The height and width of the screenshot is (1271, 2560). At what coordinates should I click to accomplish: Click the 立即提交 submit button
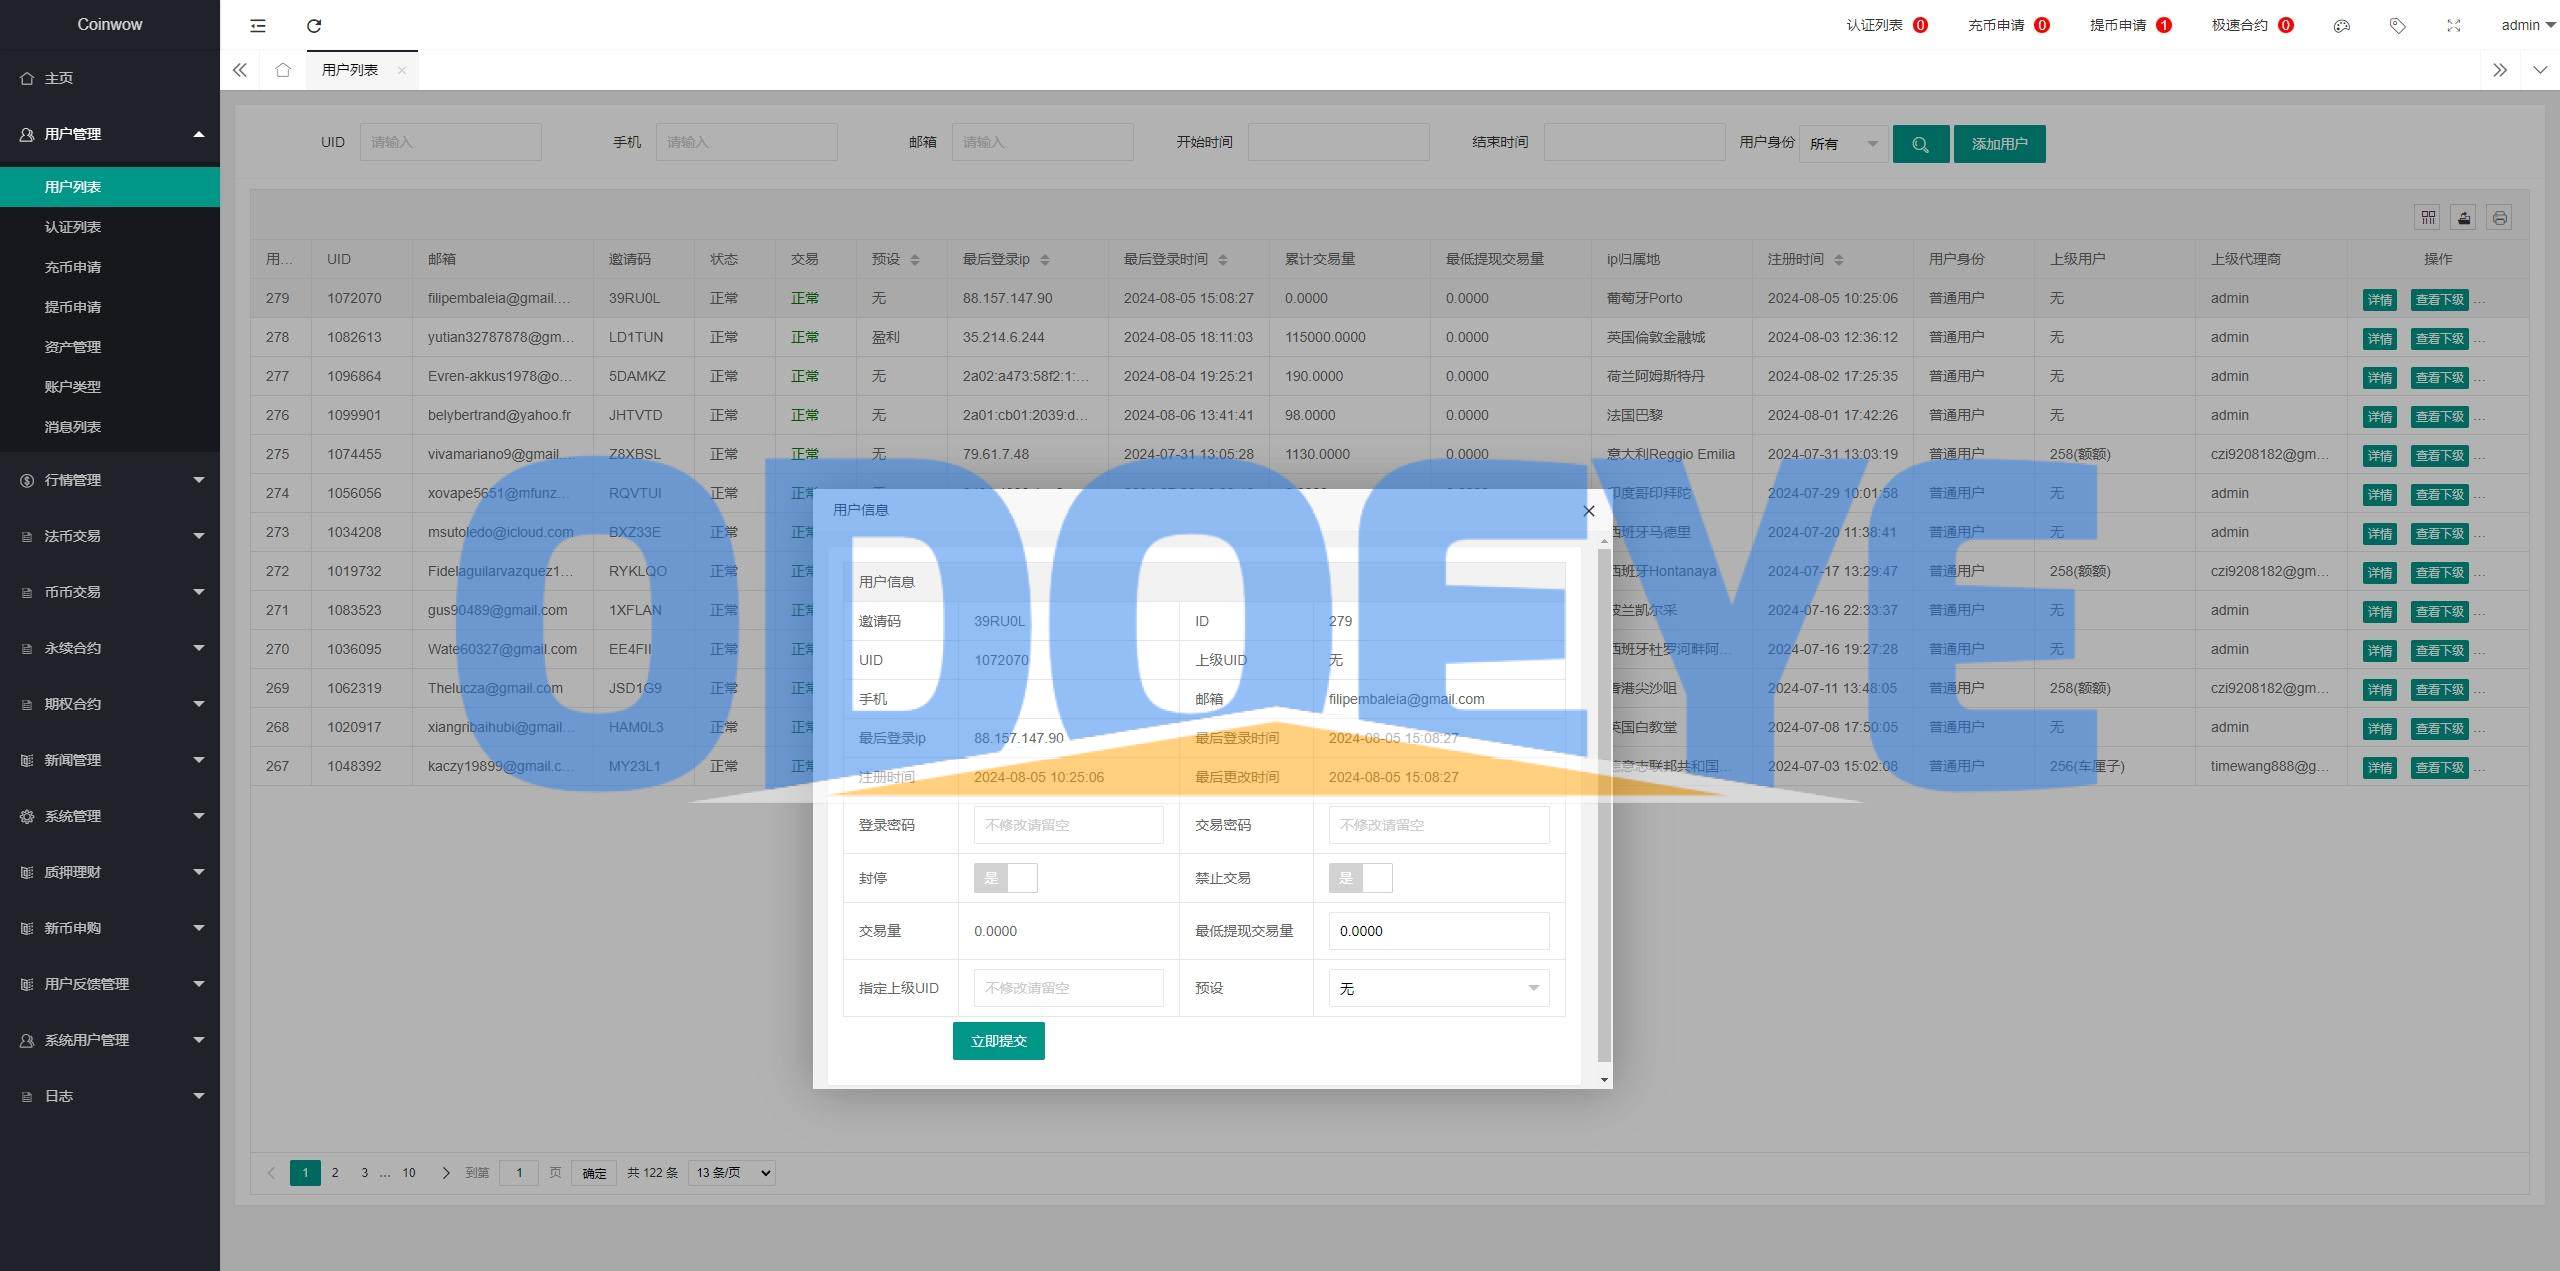click(998, 1041)
